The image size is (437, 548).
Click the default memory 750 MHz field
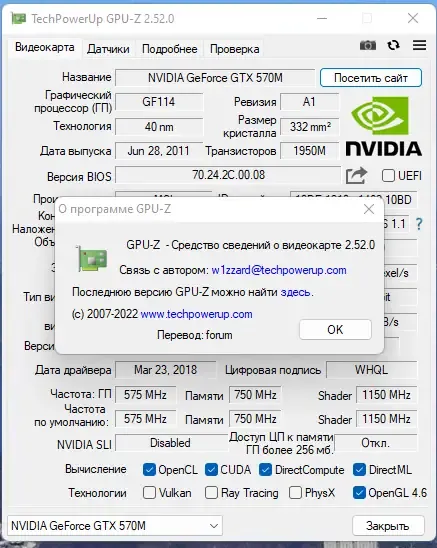pyautogui.click(x=255, y=419)
